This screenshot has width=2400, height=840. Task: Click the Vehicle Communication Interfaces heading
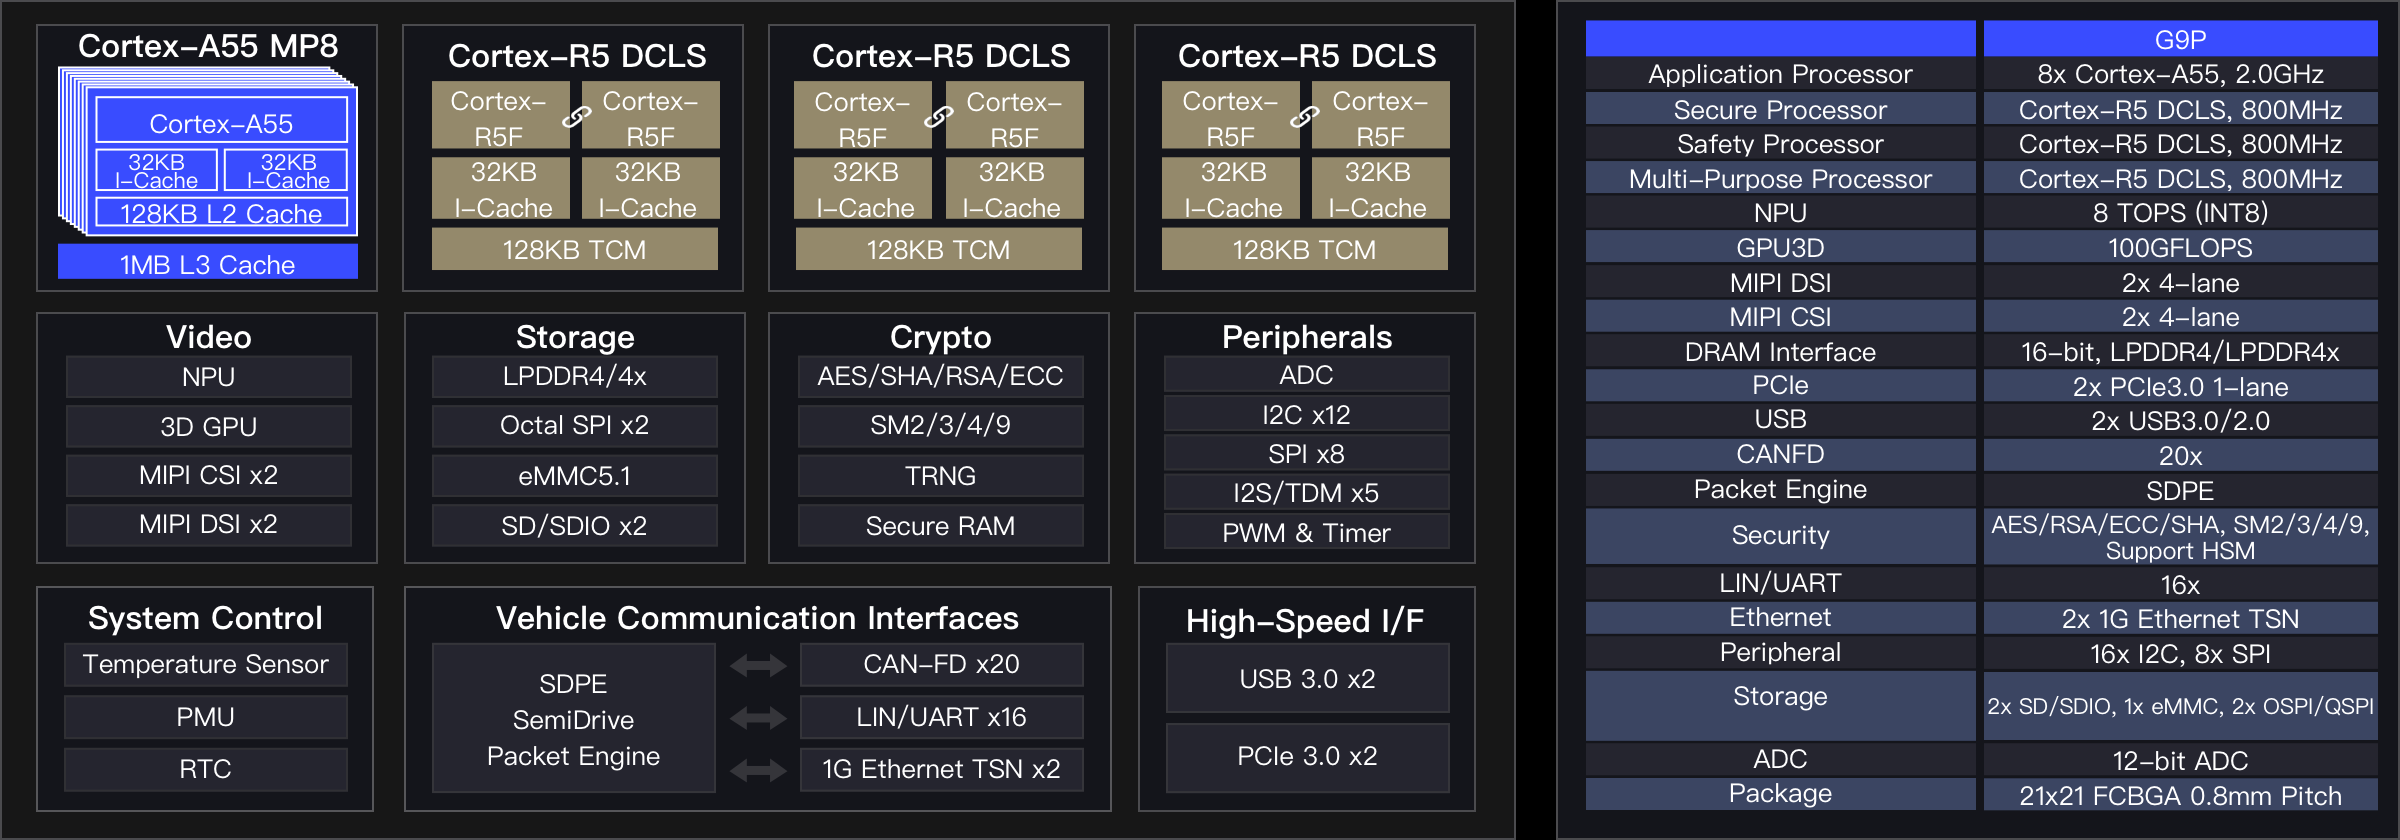click(757, 618)
